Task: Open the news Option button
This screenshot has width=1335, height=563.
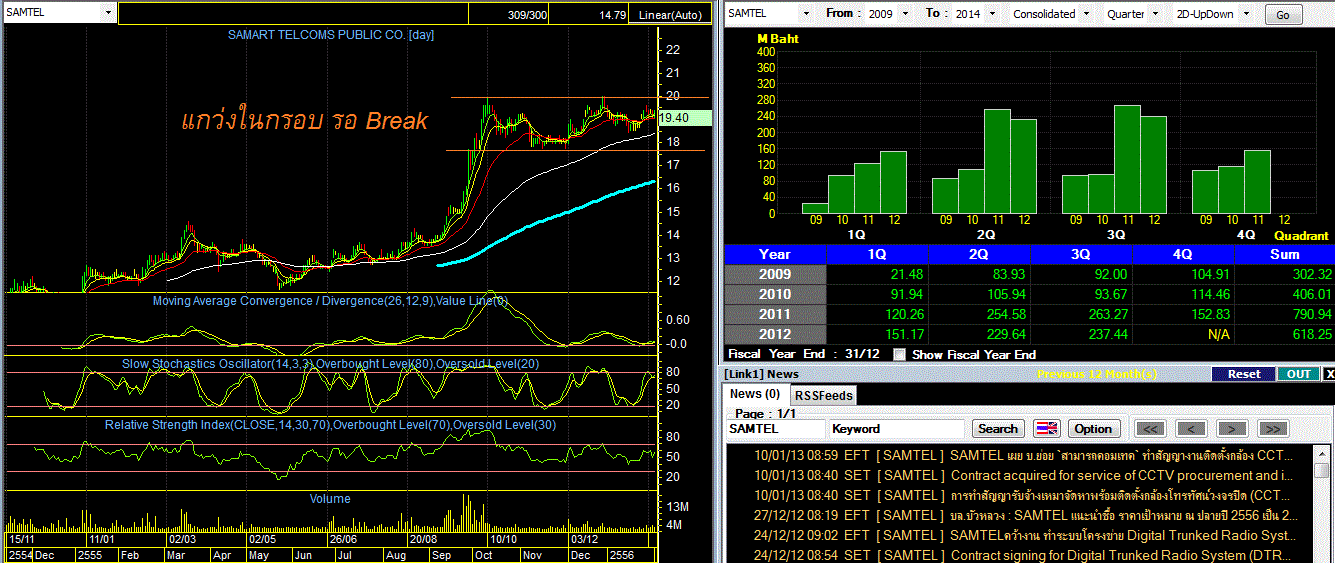Action: click(1093, 428)
